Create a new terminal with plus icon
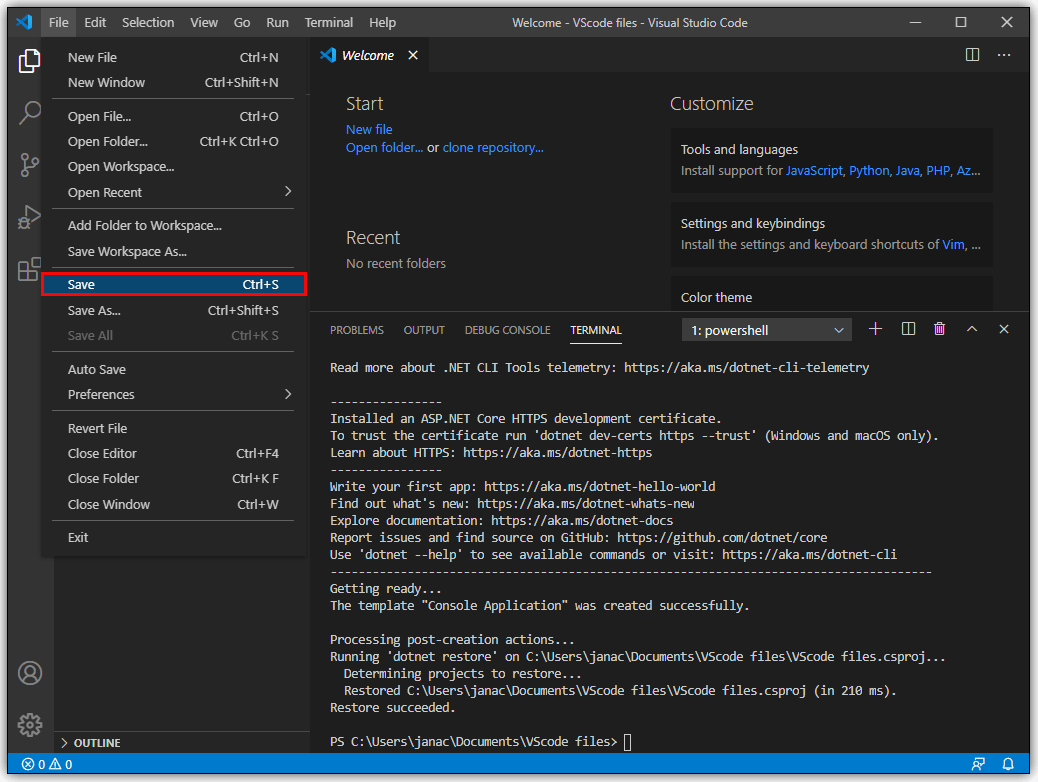This screenshot has height=782, width=1038. [875, 329]
